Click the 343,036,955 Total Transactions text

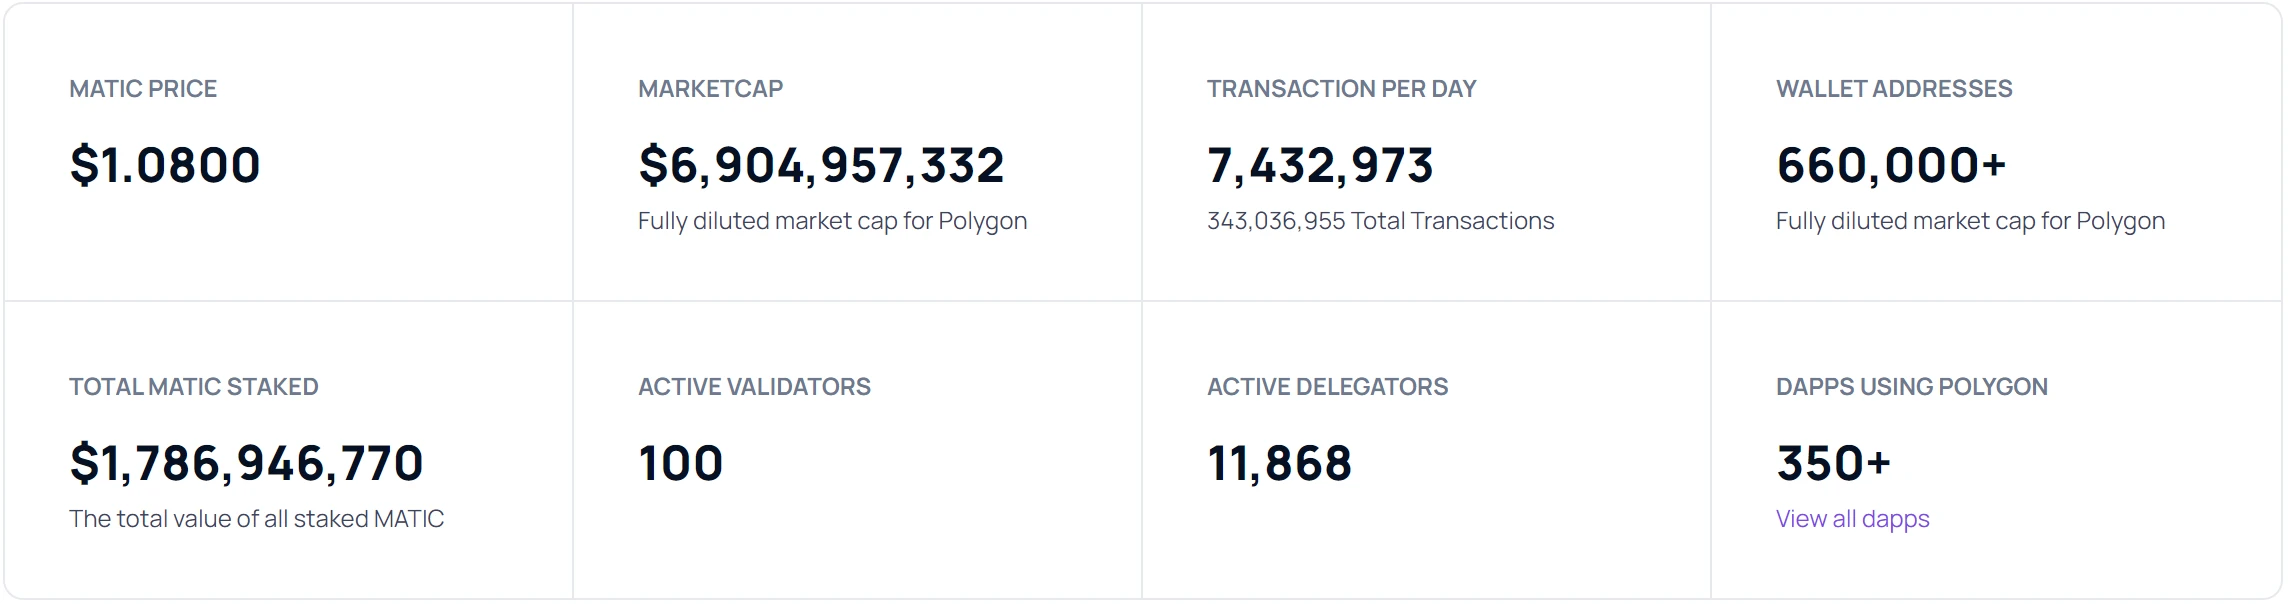1380,221
